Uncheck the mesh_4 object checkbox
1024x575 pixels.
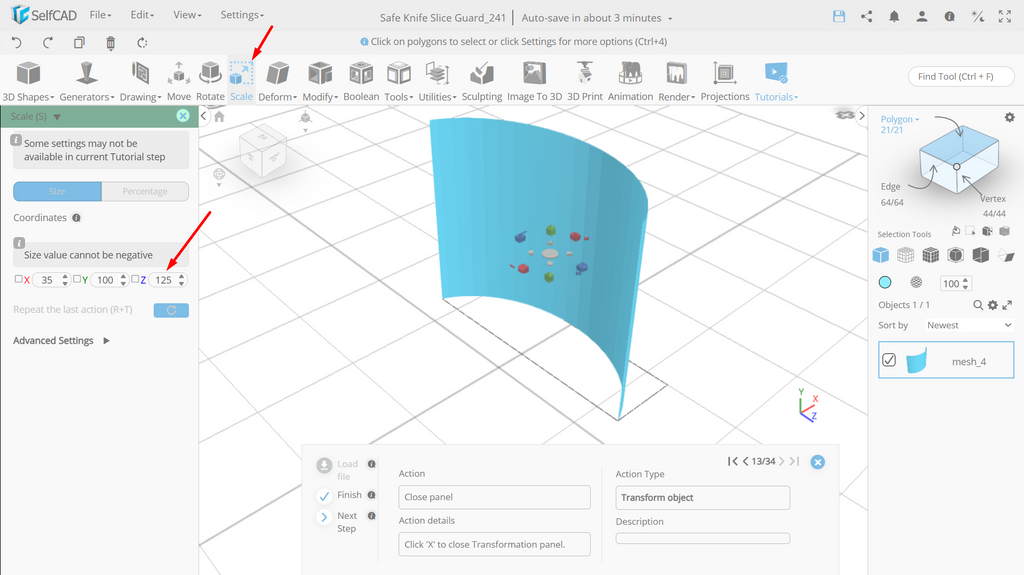(x=889, y=360)
